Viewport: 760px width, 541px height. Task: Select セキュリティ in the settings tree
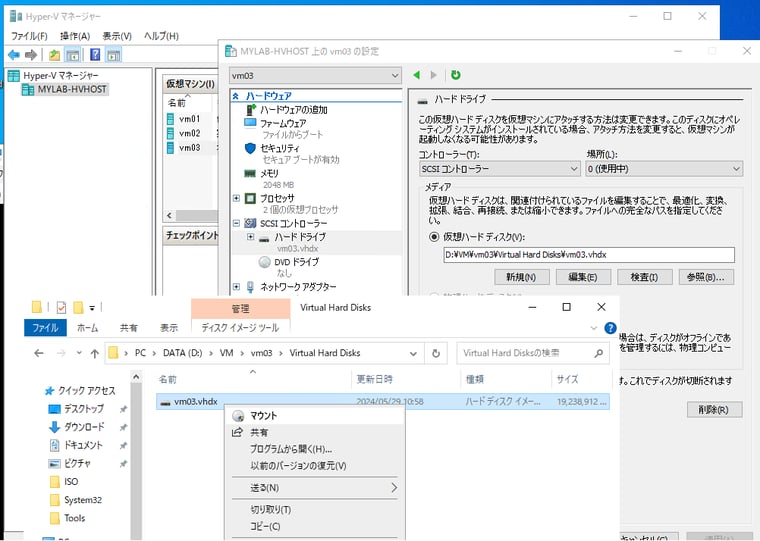(x=280, y=148)
